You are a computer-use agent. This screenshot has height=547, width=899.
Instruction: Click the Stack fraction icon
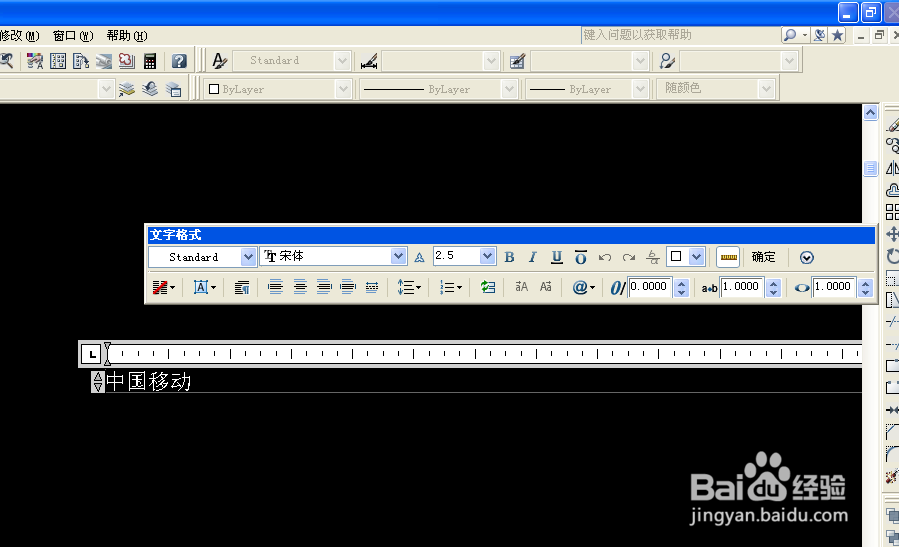point(652,257)
